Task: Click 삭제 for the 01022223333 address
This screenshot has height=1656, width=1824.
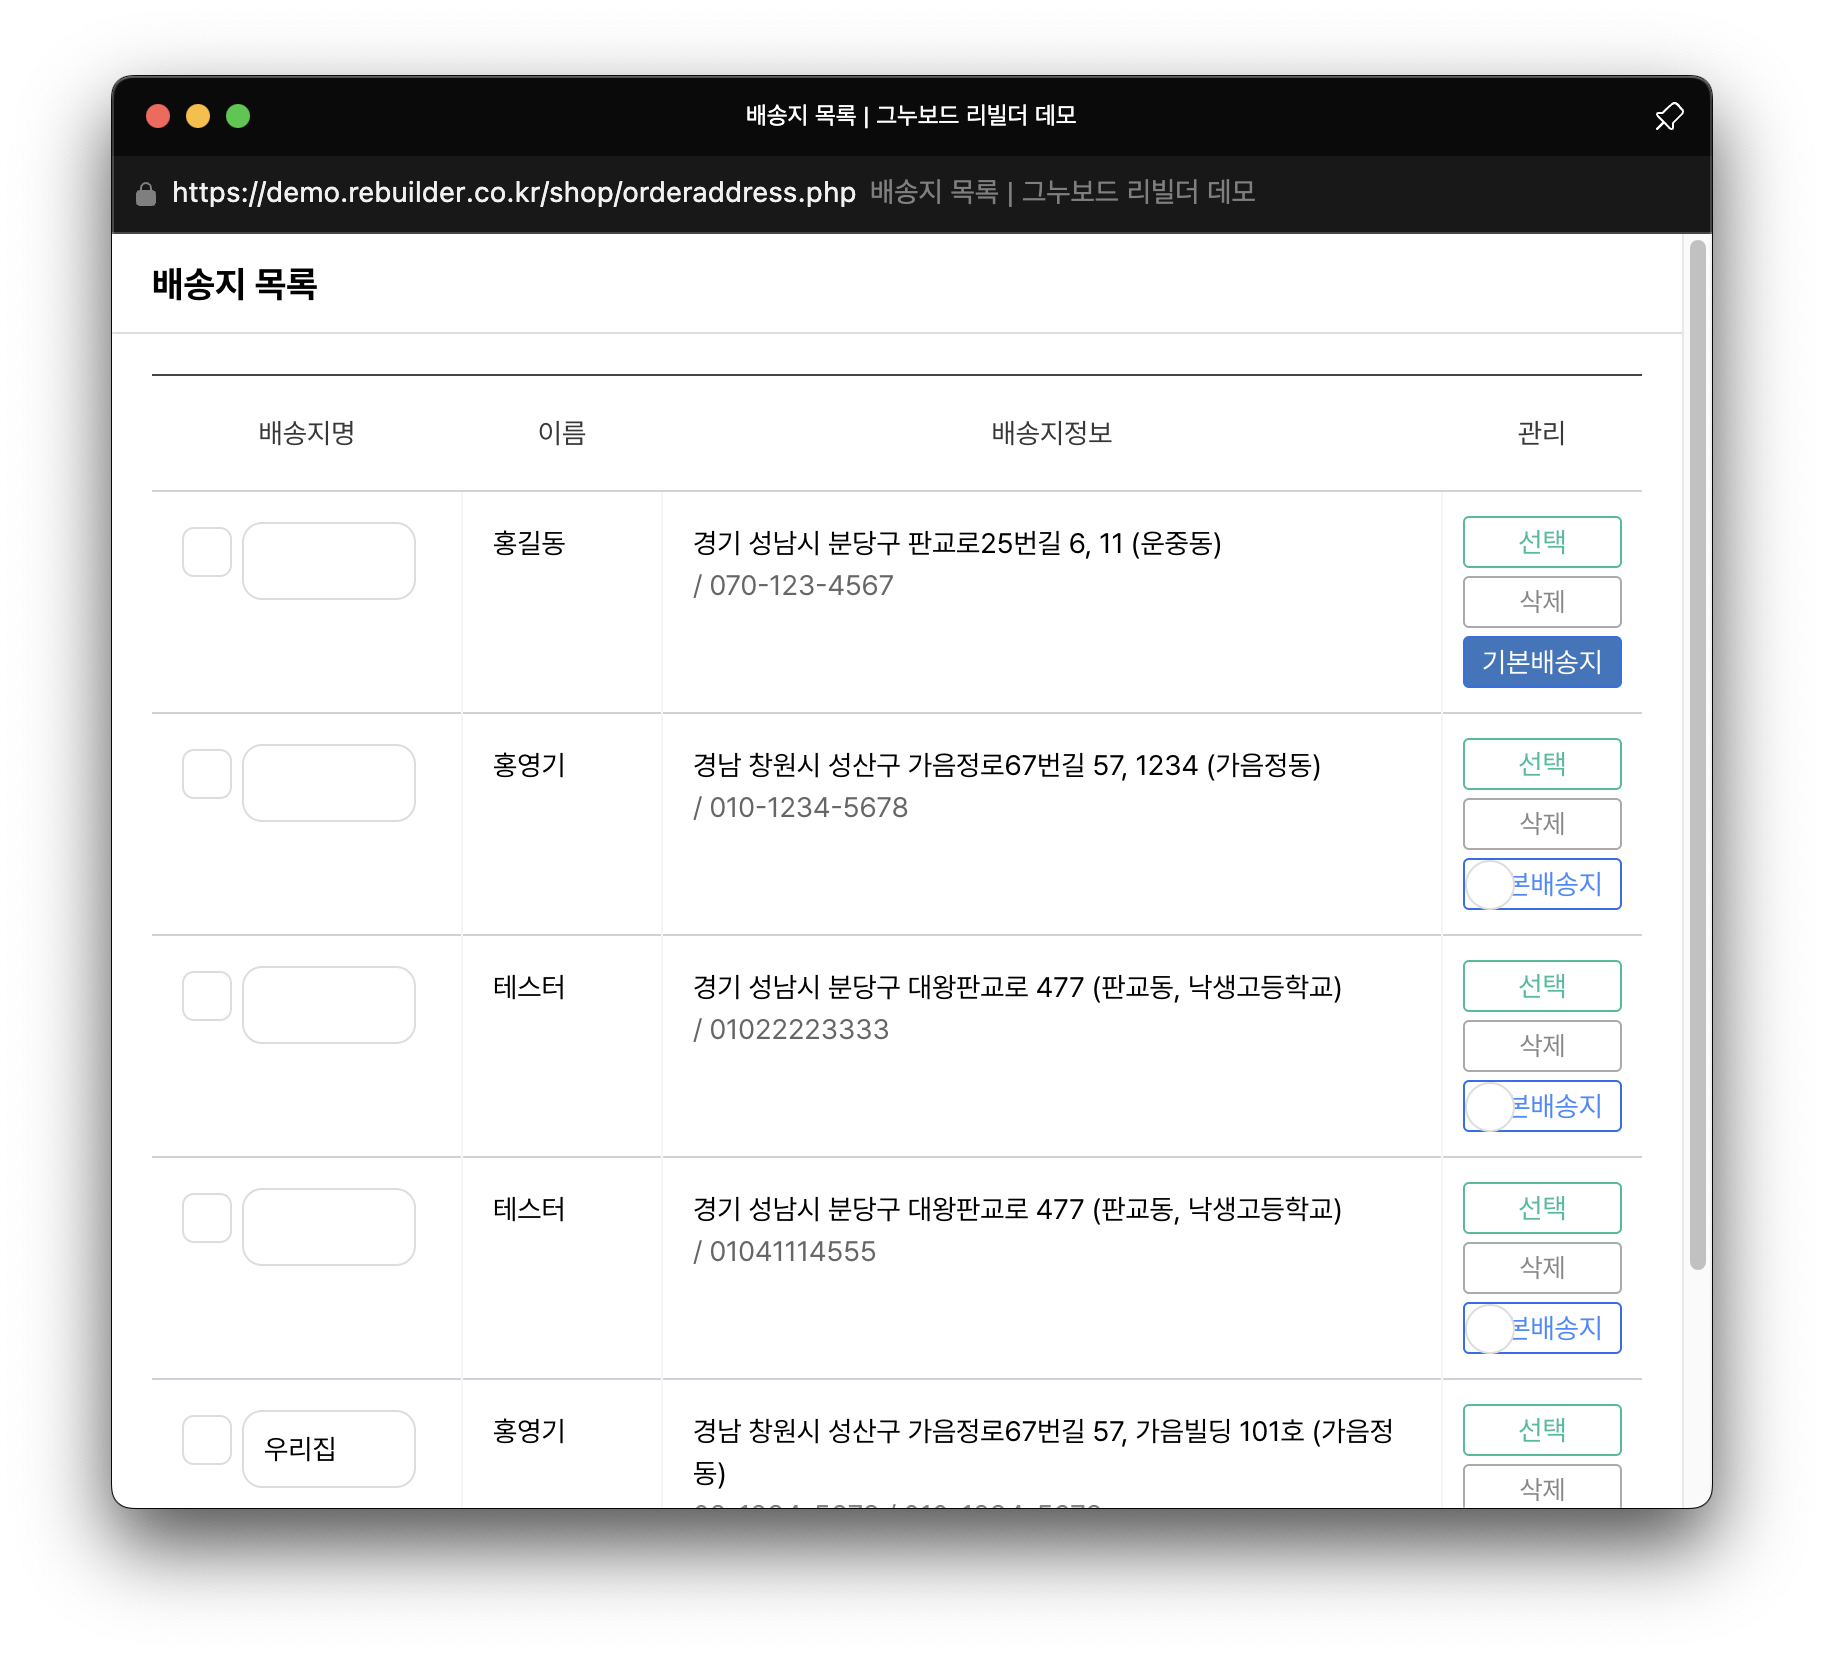Action: 1542,1046
